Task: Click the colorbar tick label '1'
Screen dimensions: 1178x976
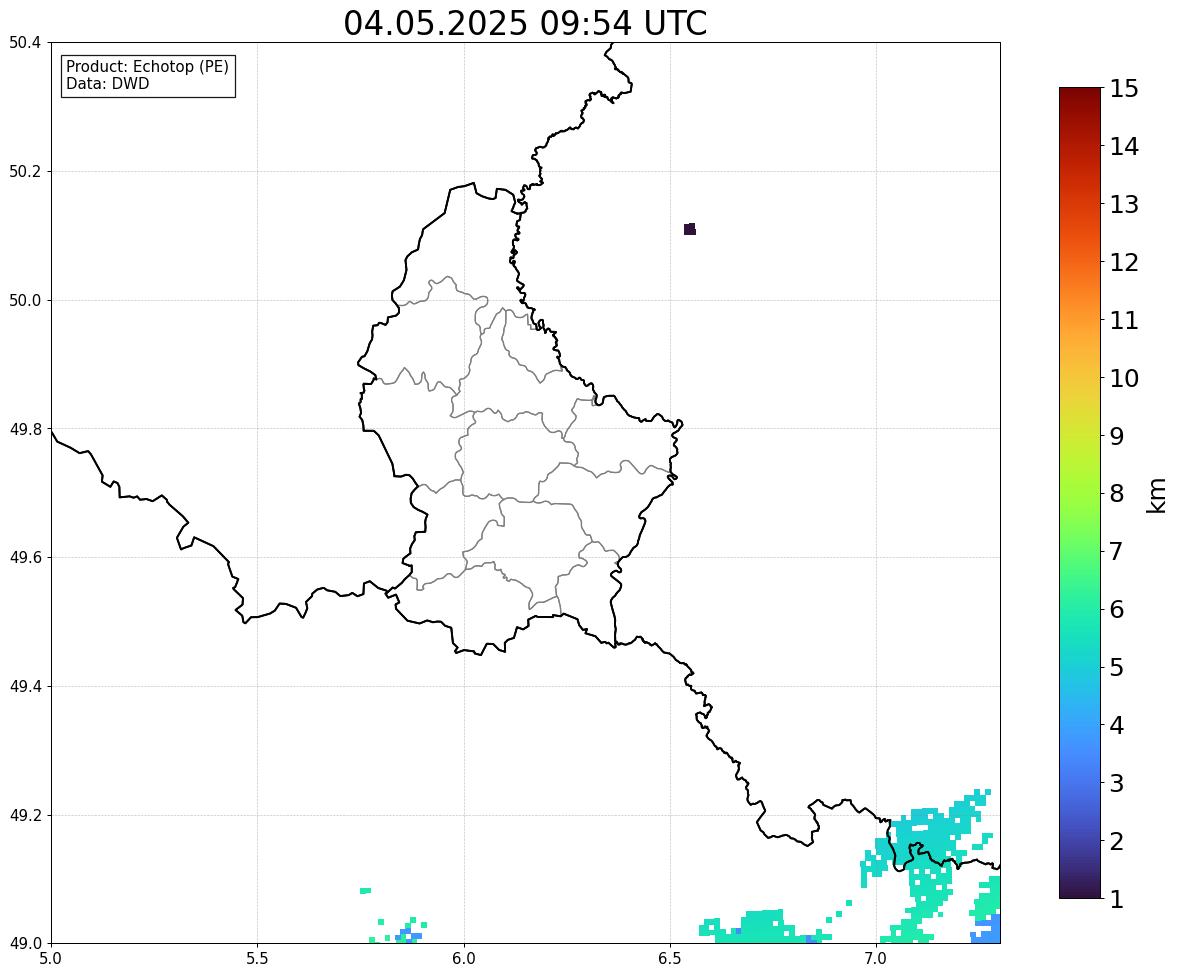Action: pyautogui.click(x=1116, y=899)
